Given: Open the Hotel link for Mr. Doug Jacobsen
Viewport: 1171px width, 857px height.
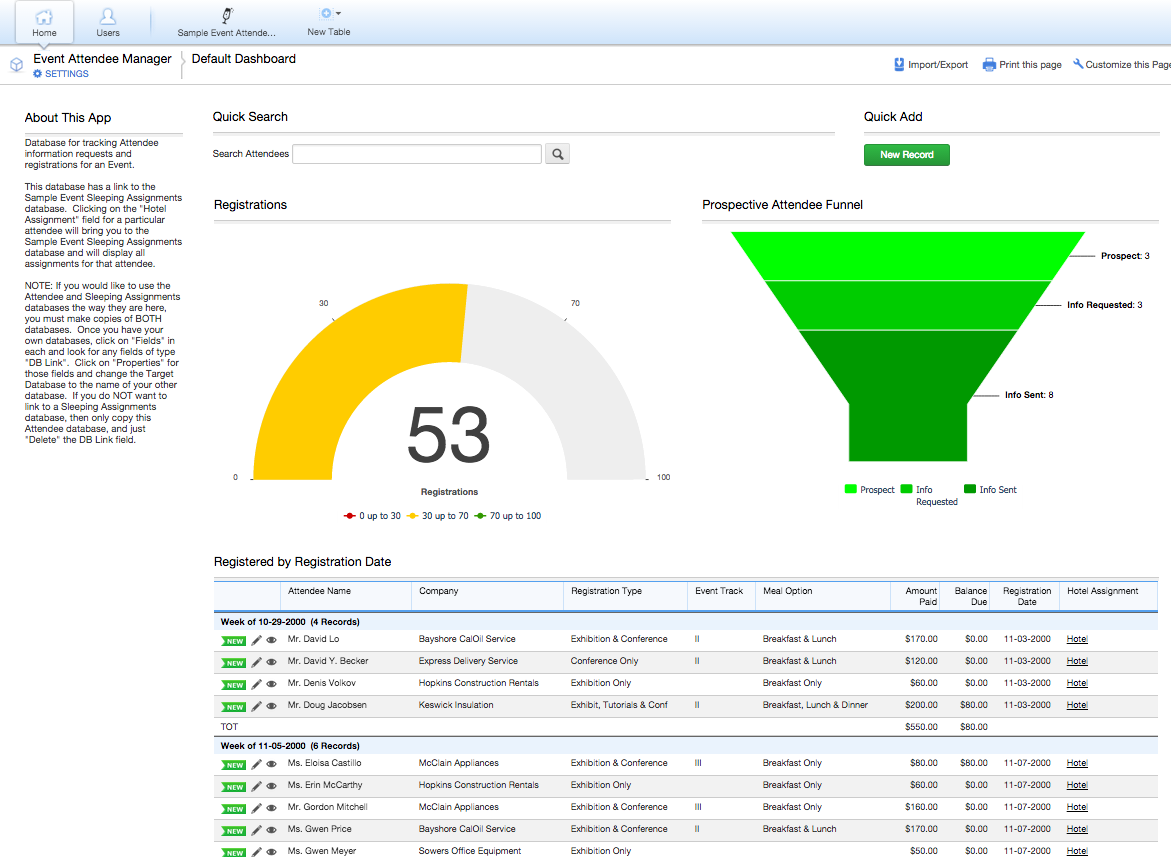Looking at the screenshot, I should click(x=1077, y=705).
